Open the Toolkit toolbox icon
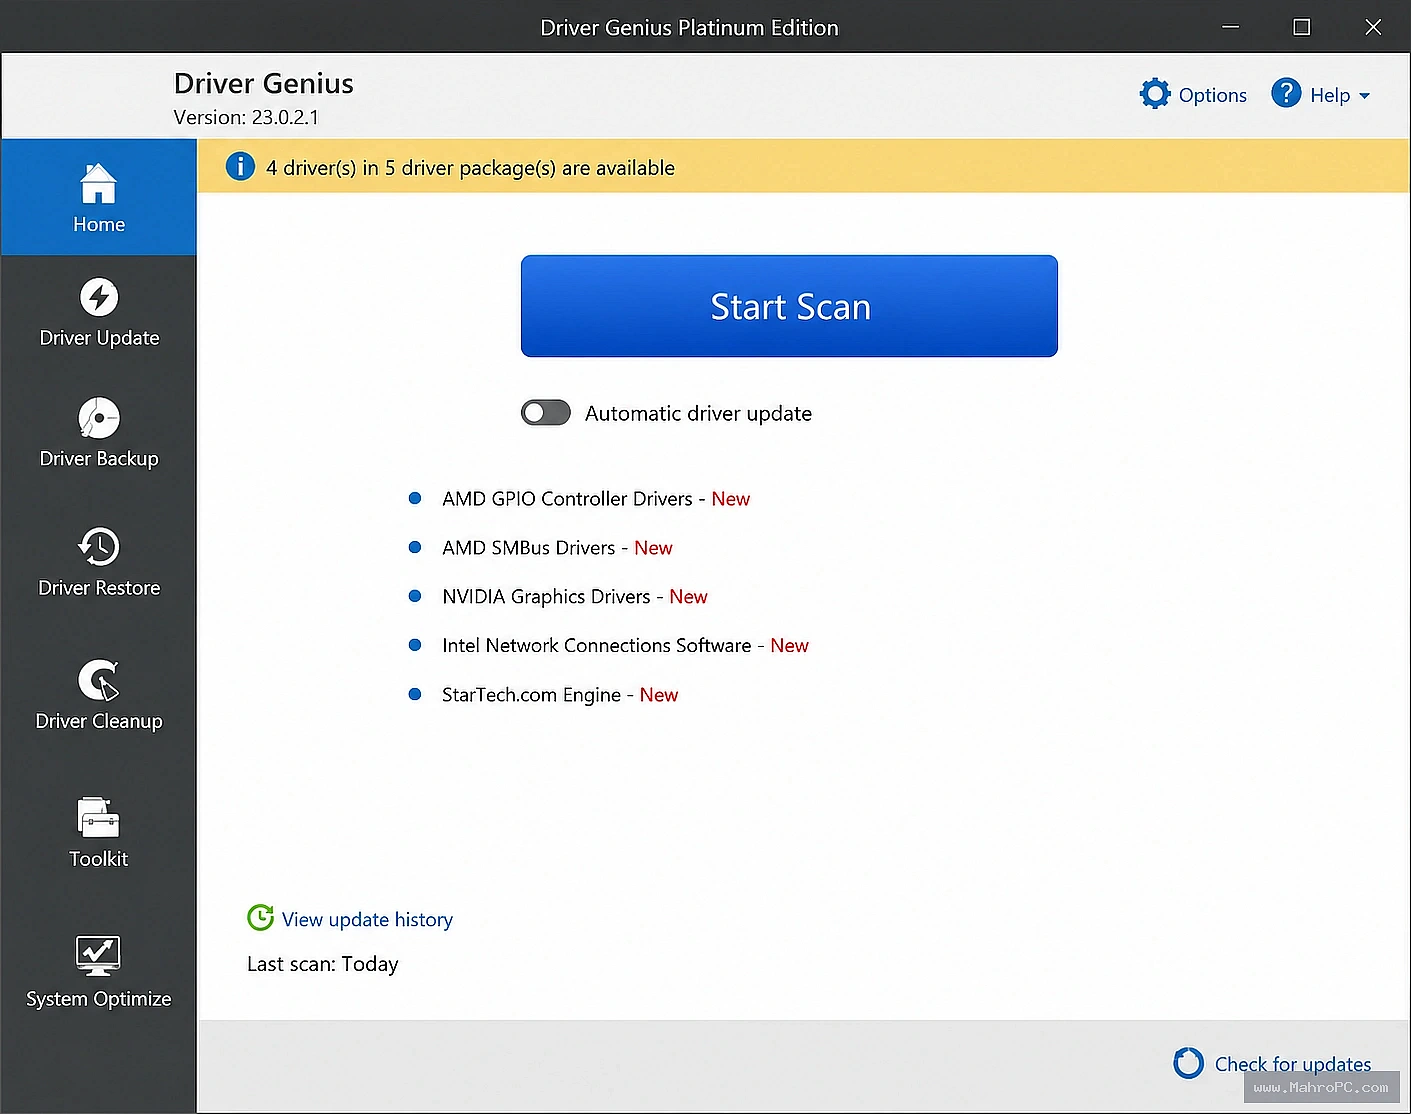This screenshot has width=1411, height=1114. (99, 817)
